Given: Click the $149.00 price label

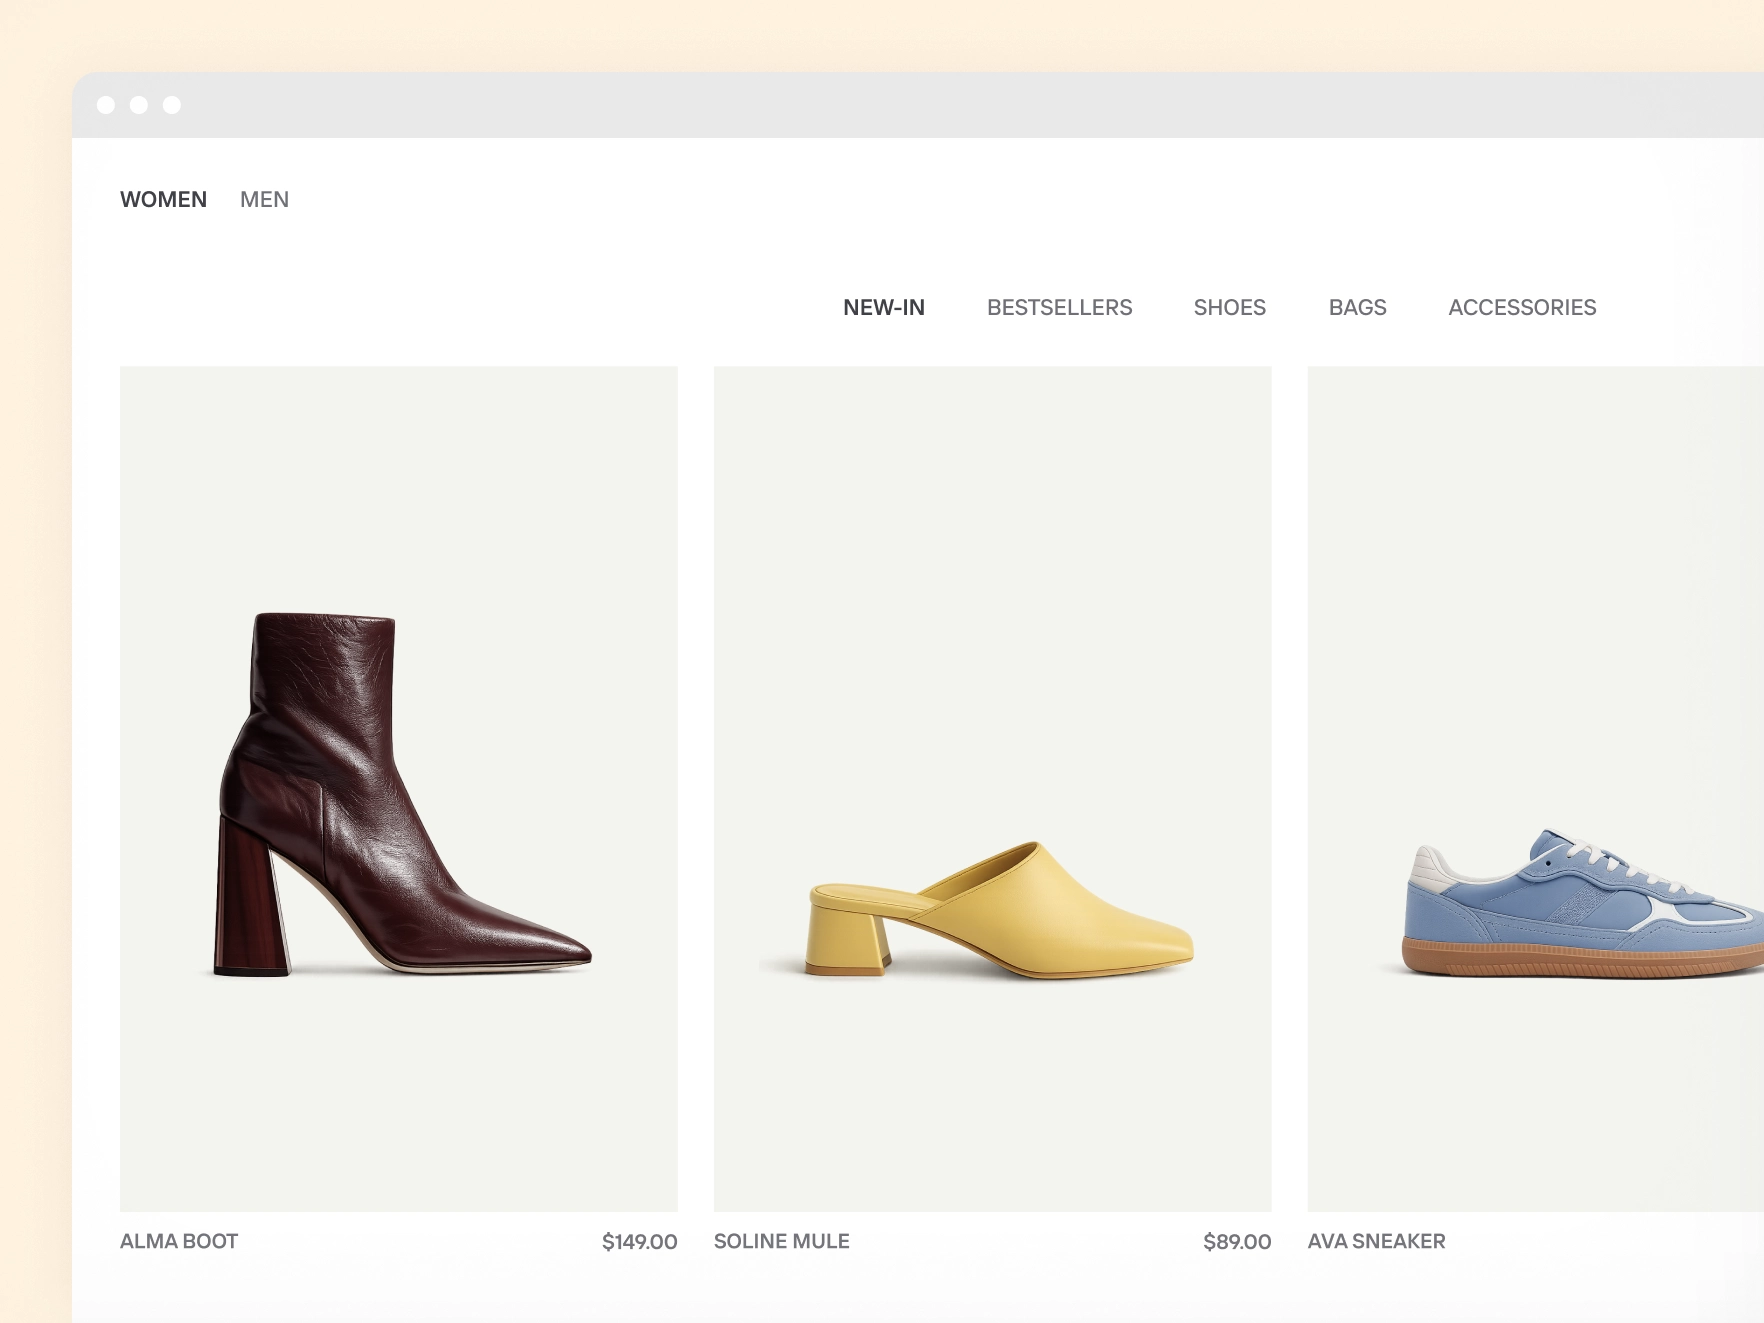Looking at the screenshot, I should tap(639, 1241).
